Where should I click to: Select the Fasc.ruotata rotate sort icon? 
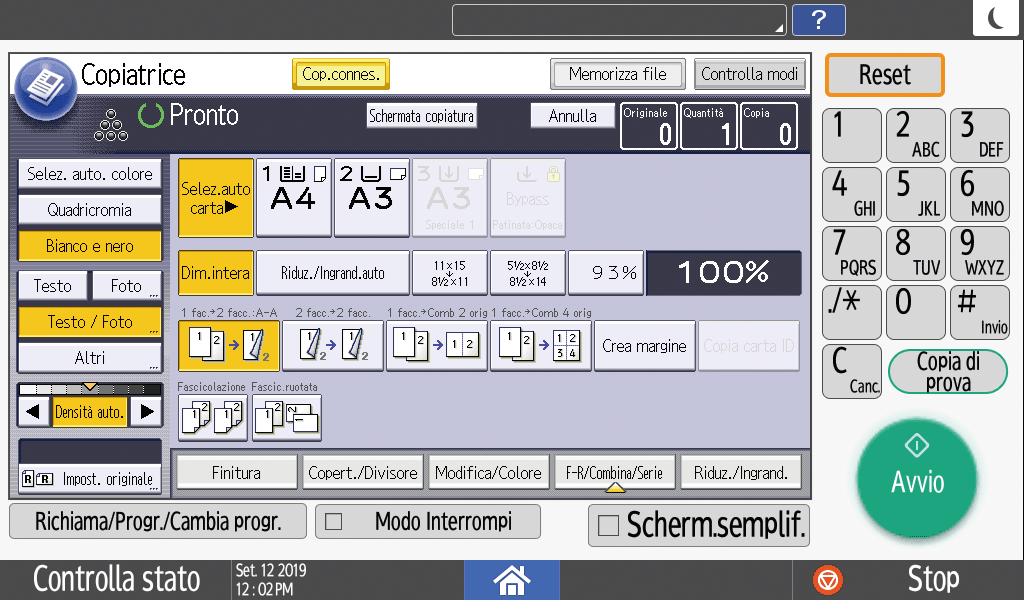(x=287, y=418)
